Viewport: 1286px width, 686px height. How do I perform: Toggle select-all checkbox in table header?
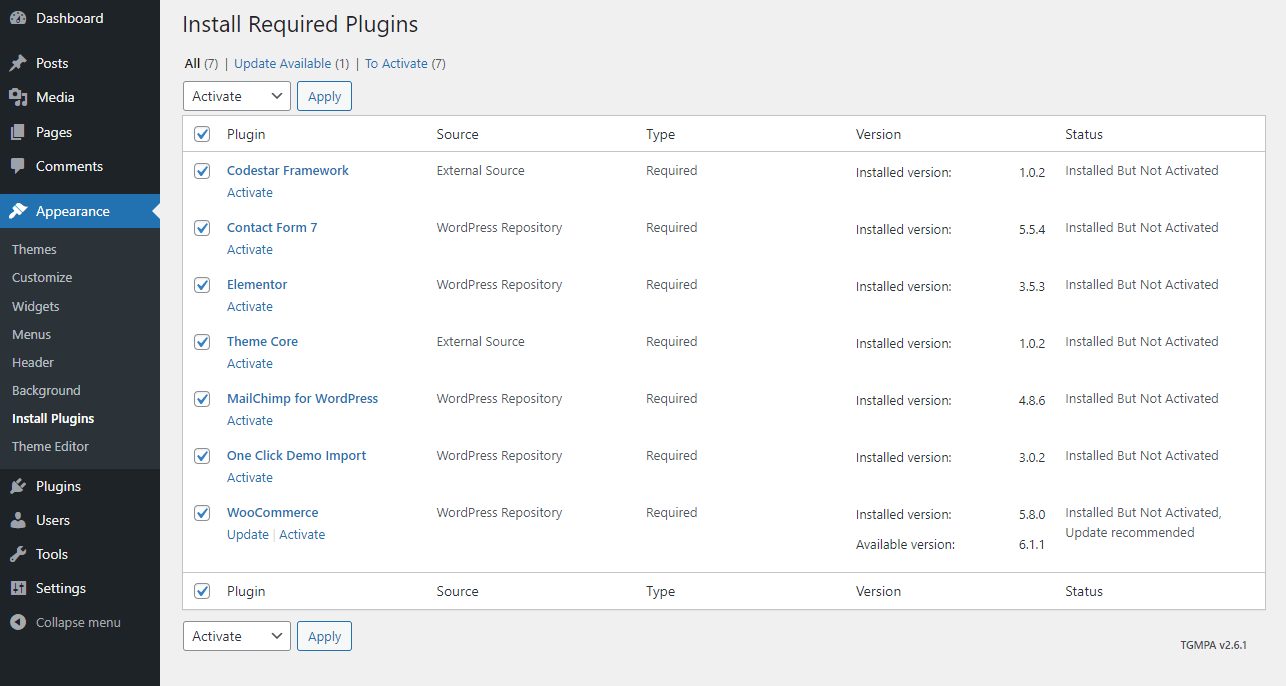pos(202,134)
